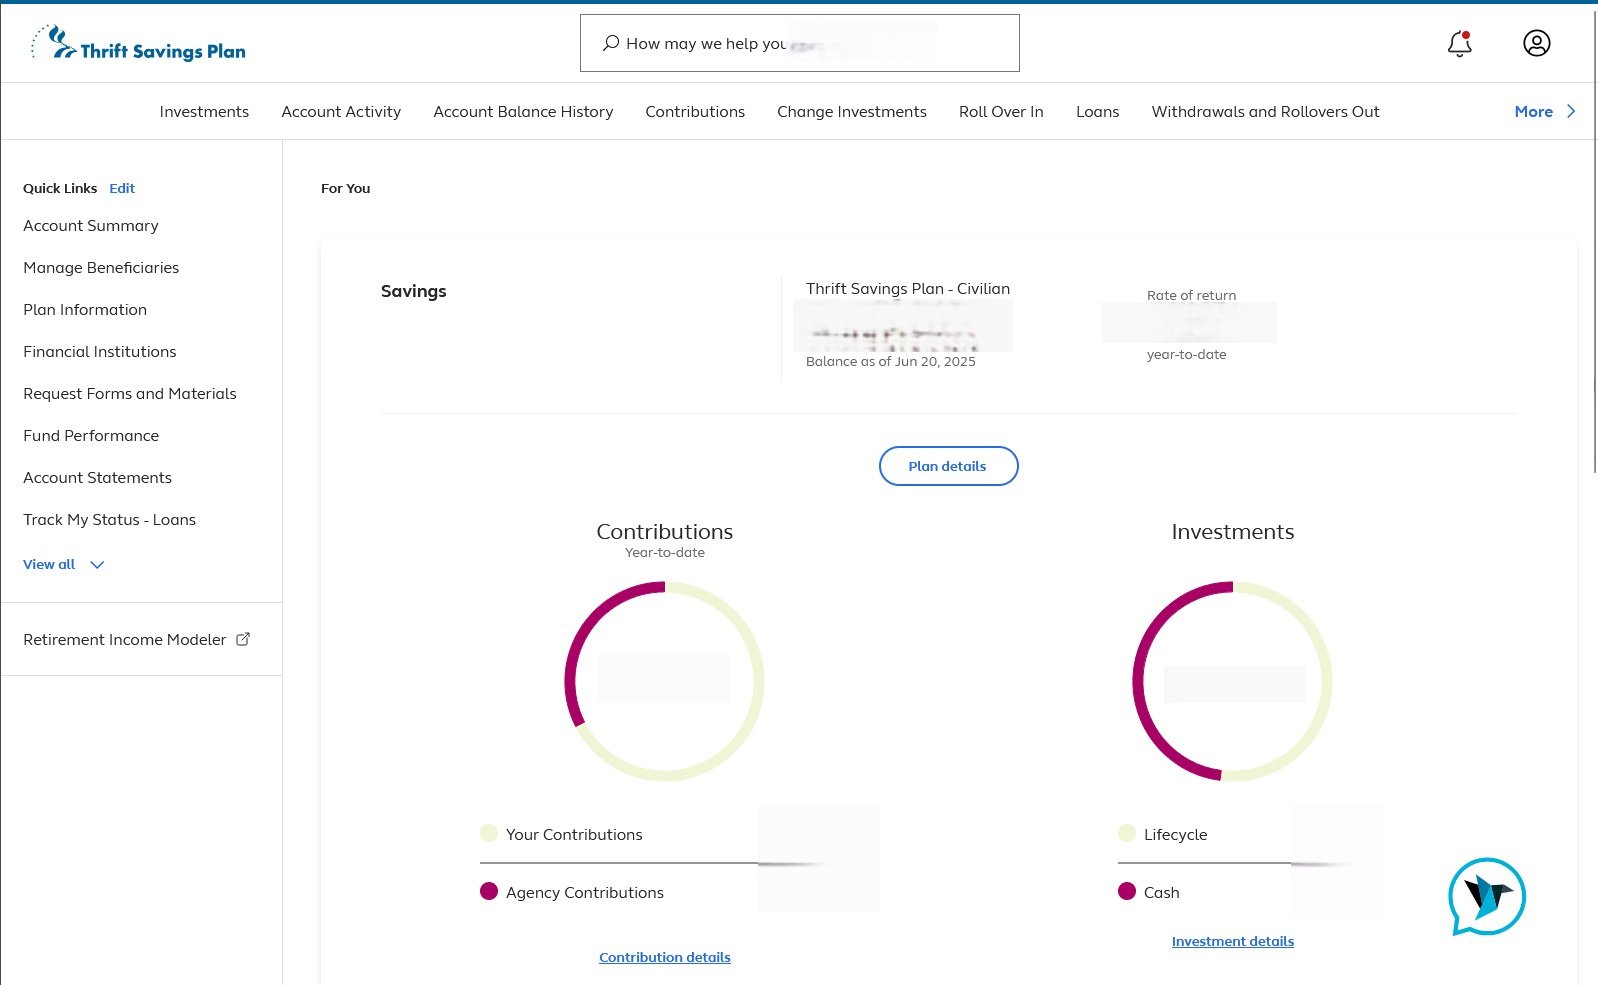Open the chat assistant bird icon
This screenshot has width=1598, height=985.
(x=1487, y=896)
